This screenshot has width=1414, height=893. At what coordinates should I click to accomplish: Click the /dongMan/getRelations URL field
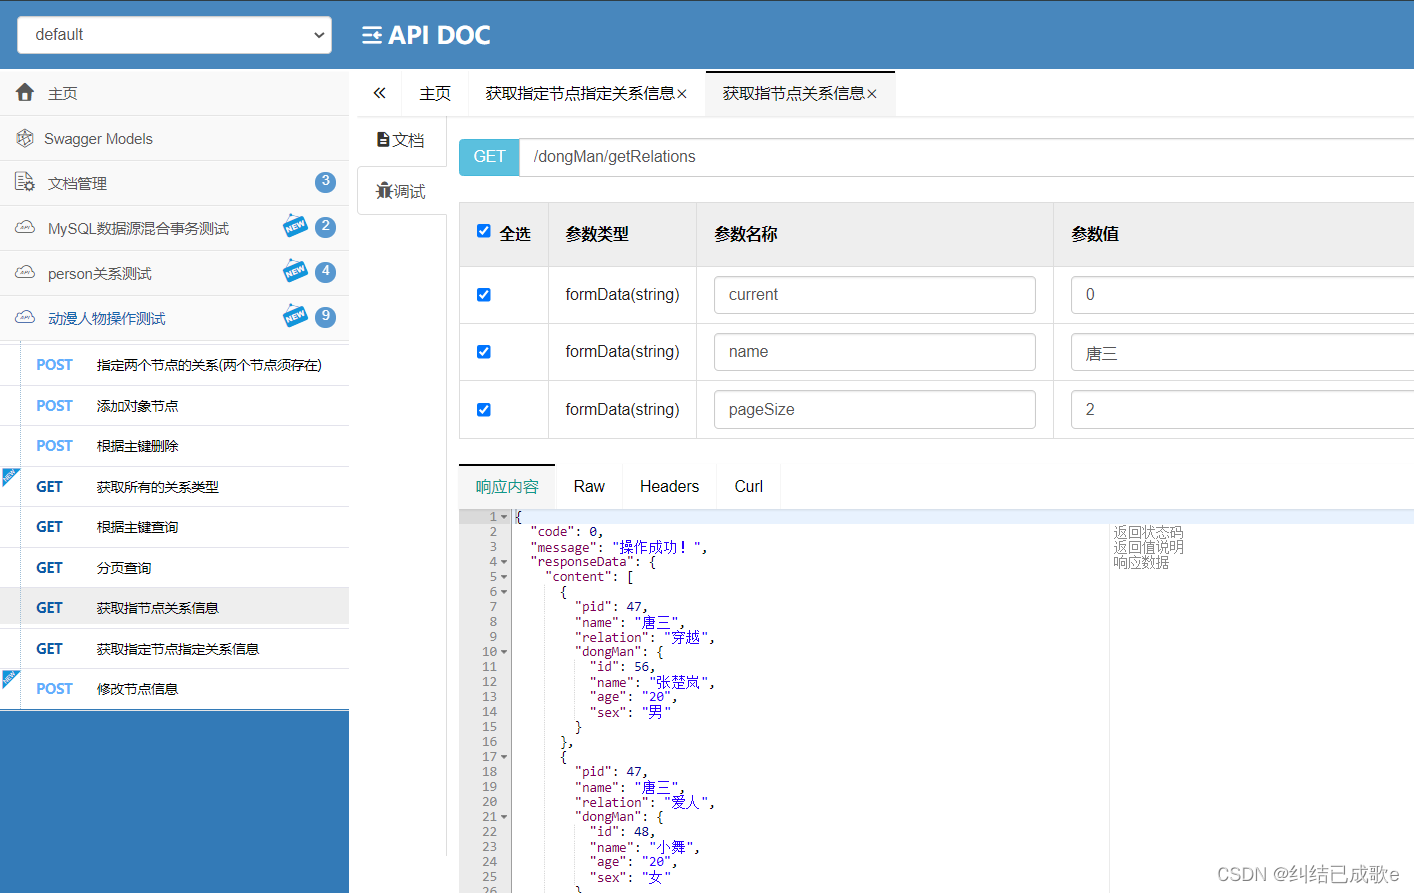point(966,157)
